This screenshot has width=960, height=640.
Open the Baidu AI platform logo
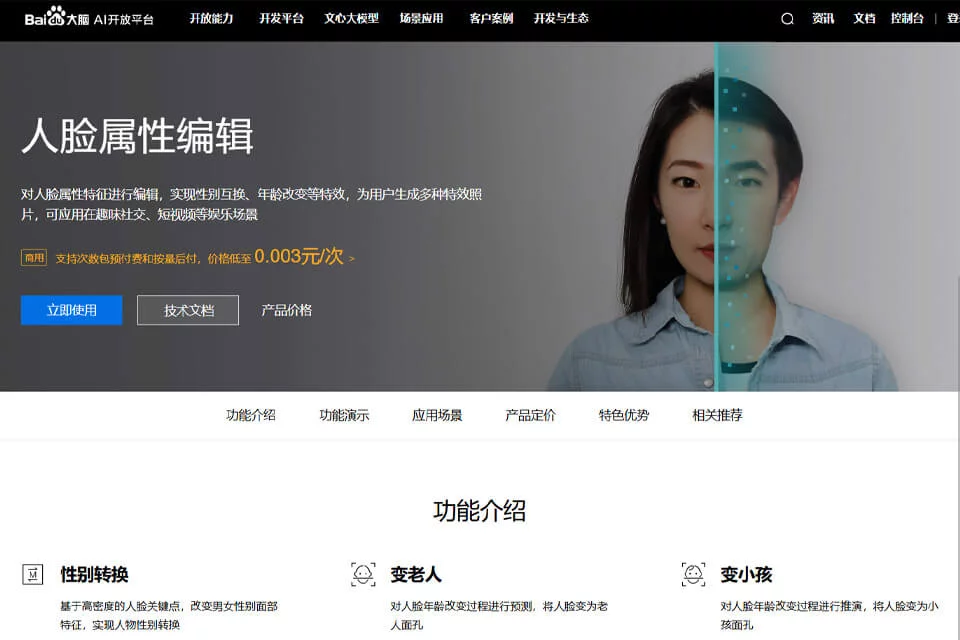pyautogui.click(x=89, y=17)
